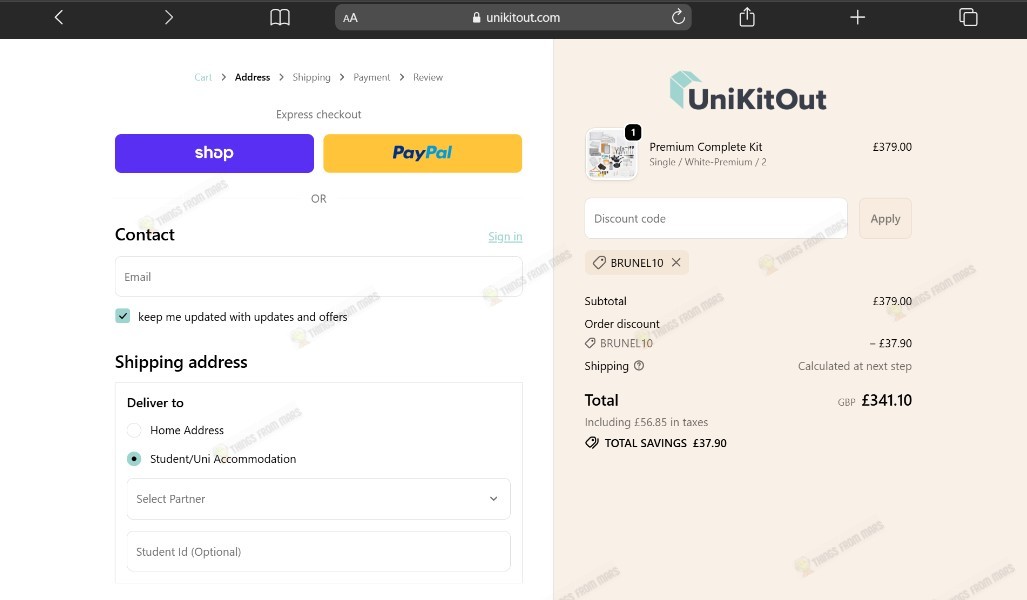
Task: Expand the Select Partner dropdown
Action: pyautogui.click(x=318, y=498)
